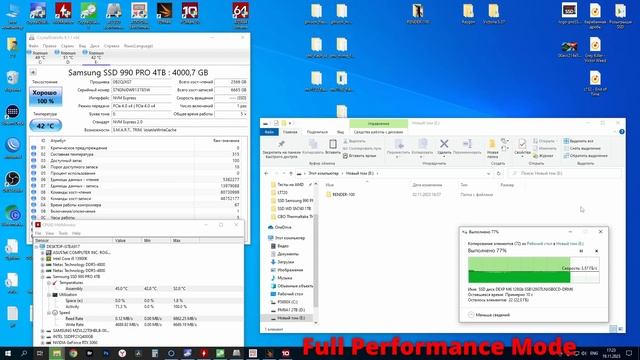Open View menu in HWMonitor

click(49, 233)
